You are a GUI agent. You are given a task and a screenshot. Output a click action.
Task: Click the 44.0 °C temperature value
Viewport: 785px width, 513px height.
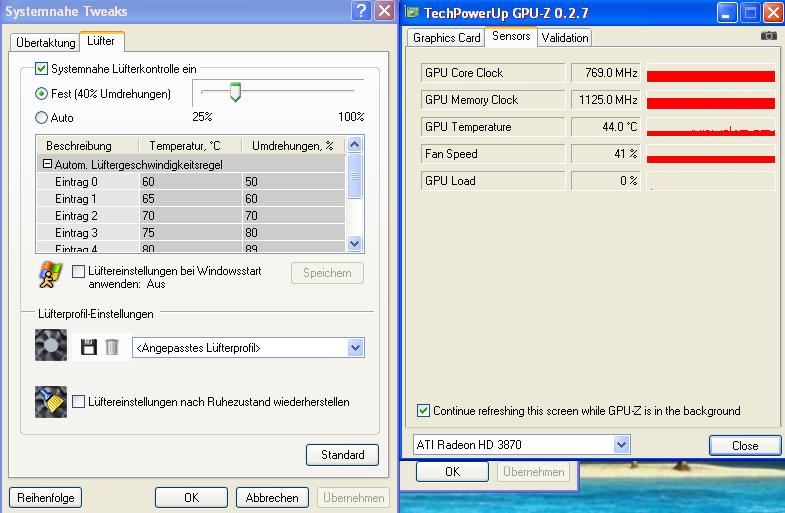[x=605, y=127]
